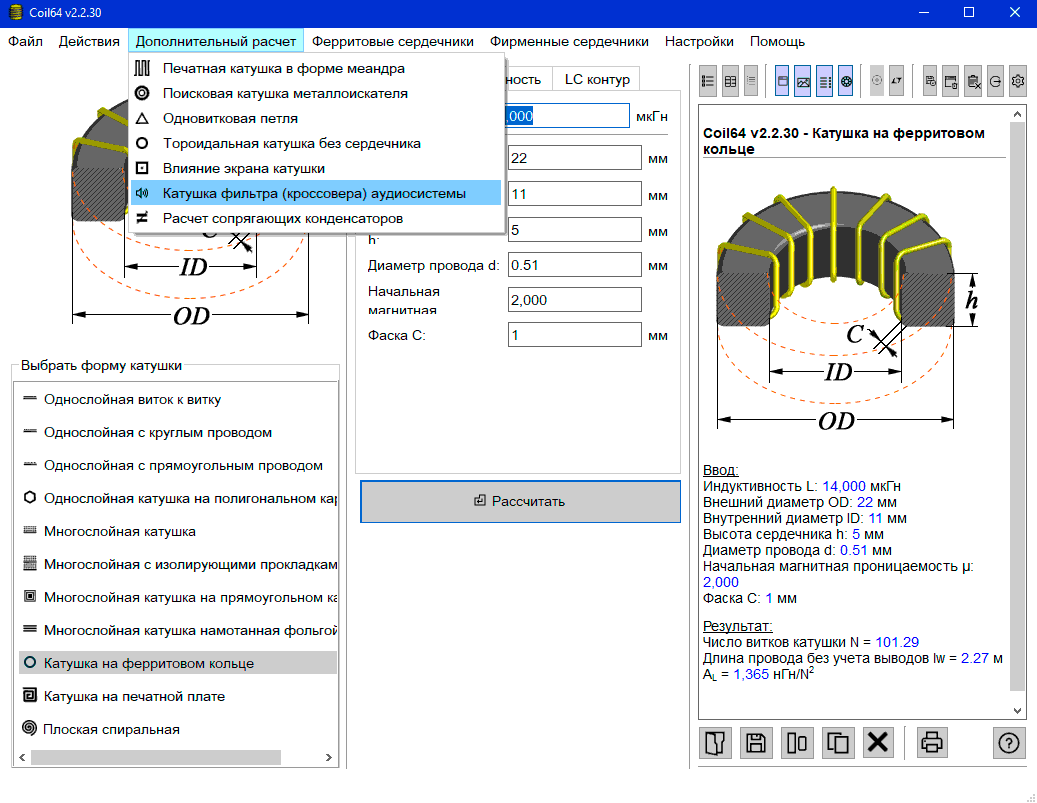Click the LT icon in results toolbar
Viewport: 1037px width, 803px height.
pyautogui.click(x=897, y=81)
